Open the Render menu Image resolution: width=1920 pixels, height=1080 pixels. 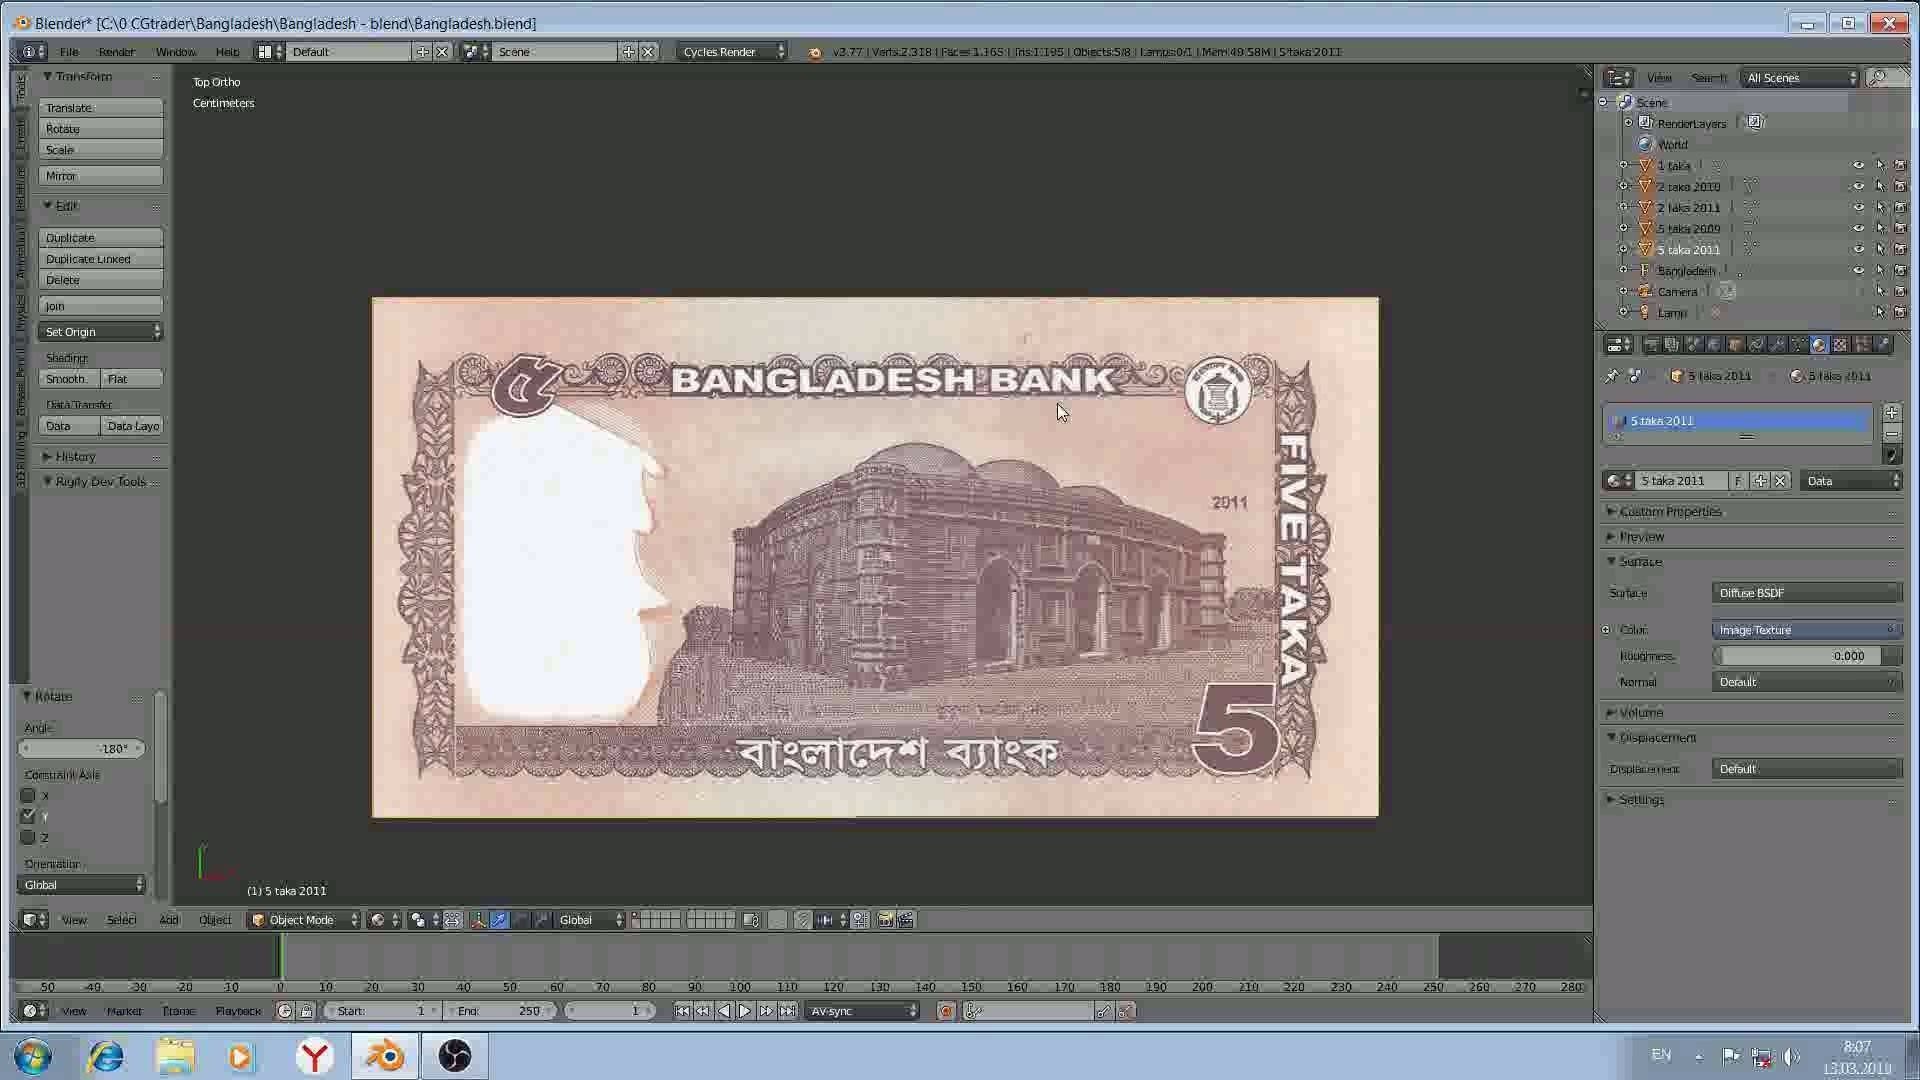click(x=116, y=51)
